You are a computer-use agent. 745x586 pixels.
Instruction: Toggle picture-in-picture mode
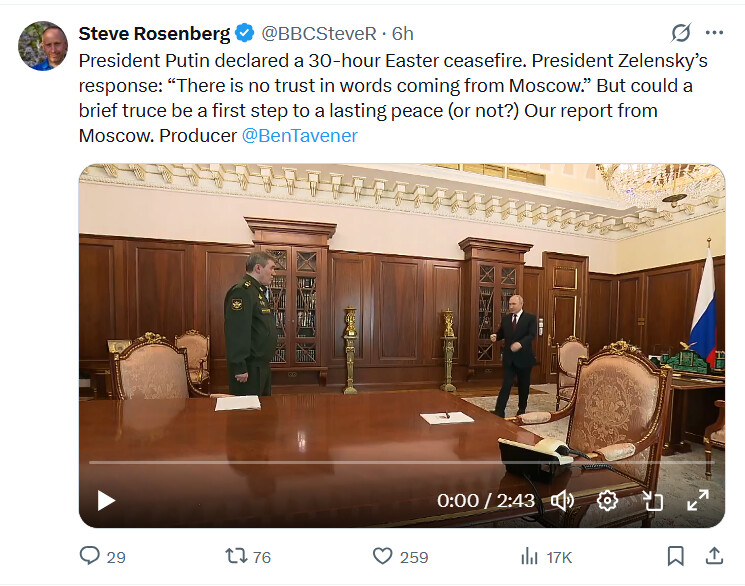tap(652, 500)
